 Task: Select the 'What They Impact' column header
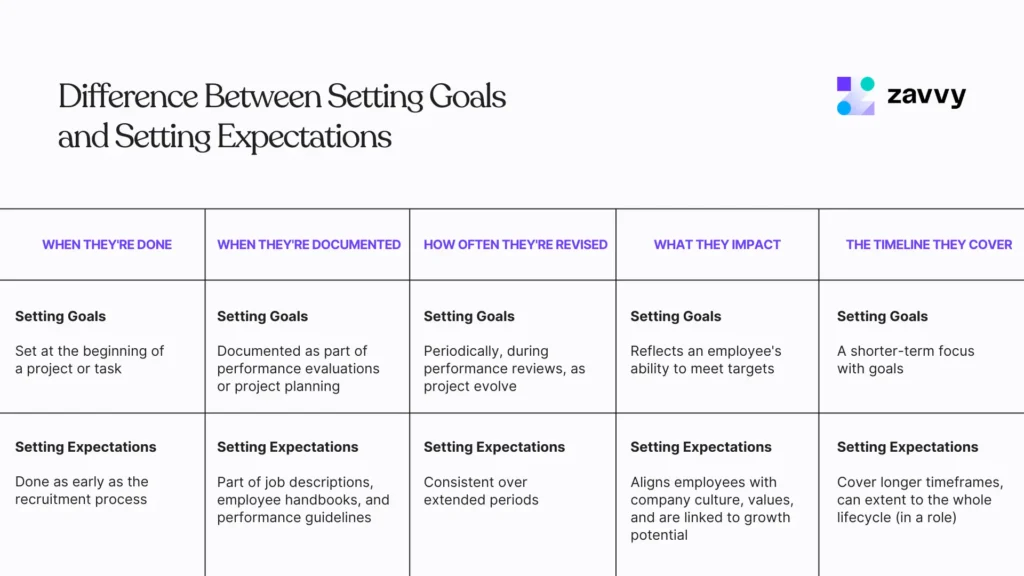click(717, 245)
